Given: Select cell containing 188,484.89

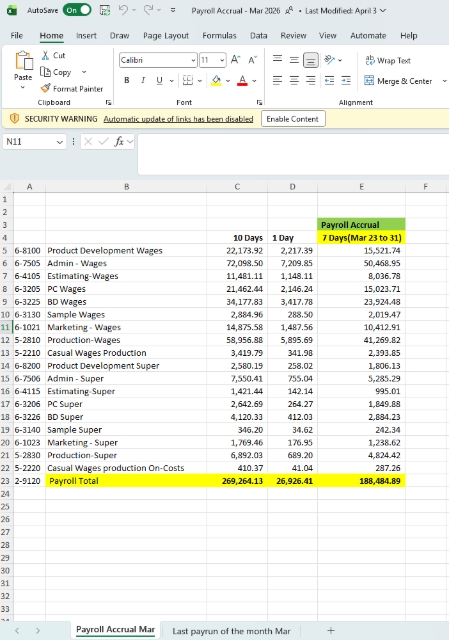Looking at the screenshot, I should coord(361,480).
